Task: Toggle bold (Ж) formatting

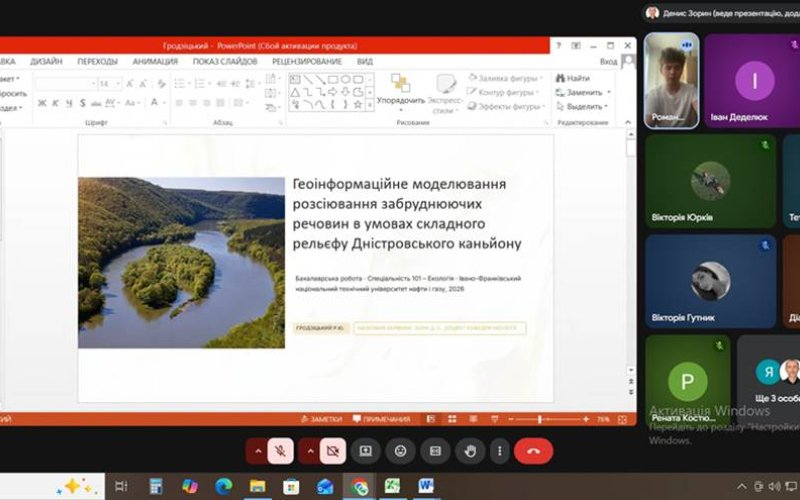Action: click(x=42, y=103)
